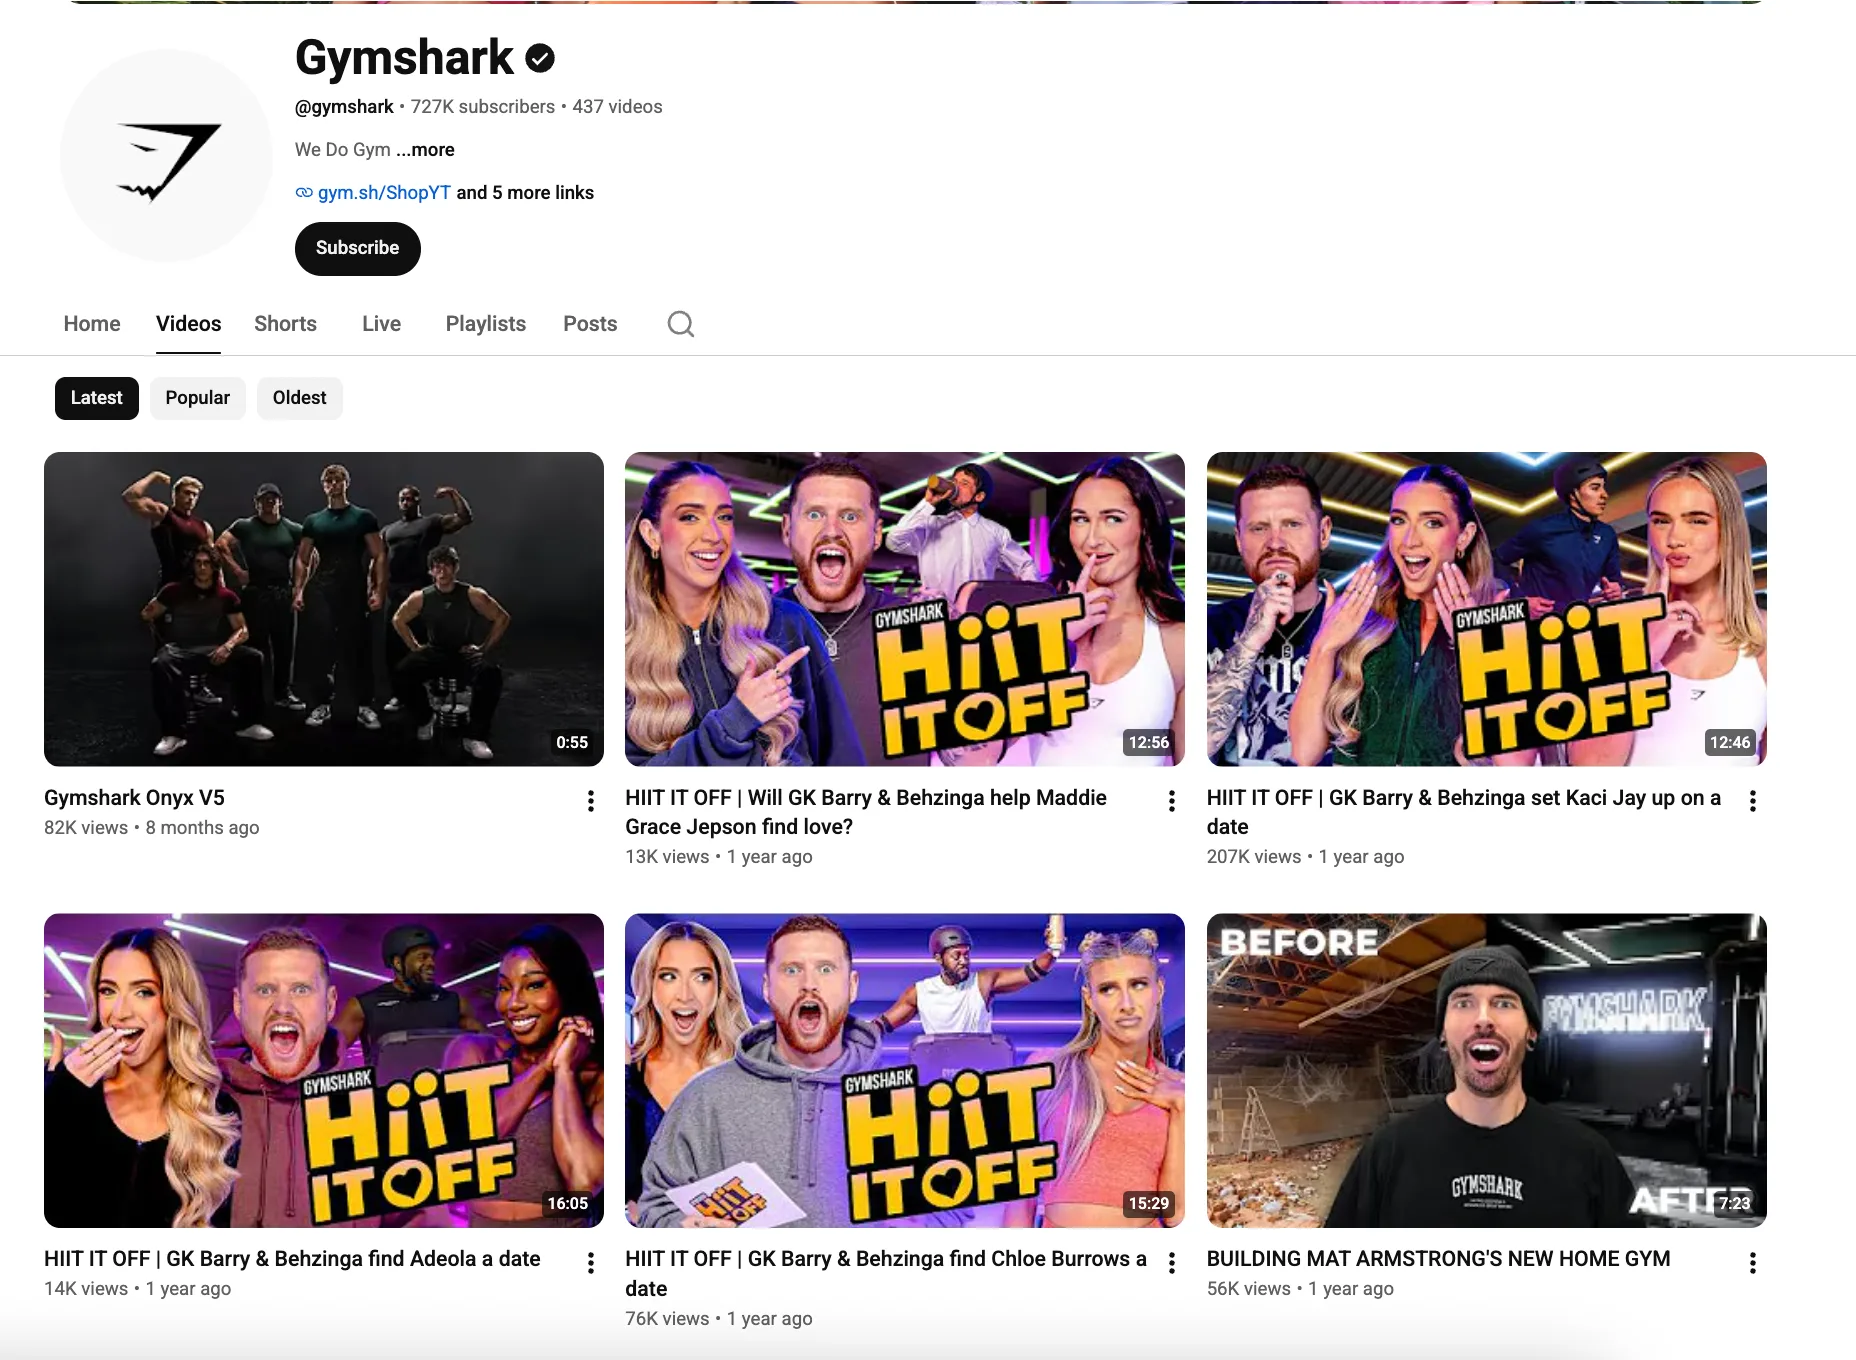
Task: Click the verified checkmark badge beside Gymshark
Action: click(x=540, y=59)
